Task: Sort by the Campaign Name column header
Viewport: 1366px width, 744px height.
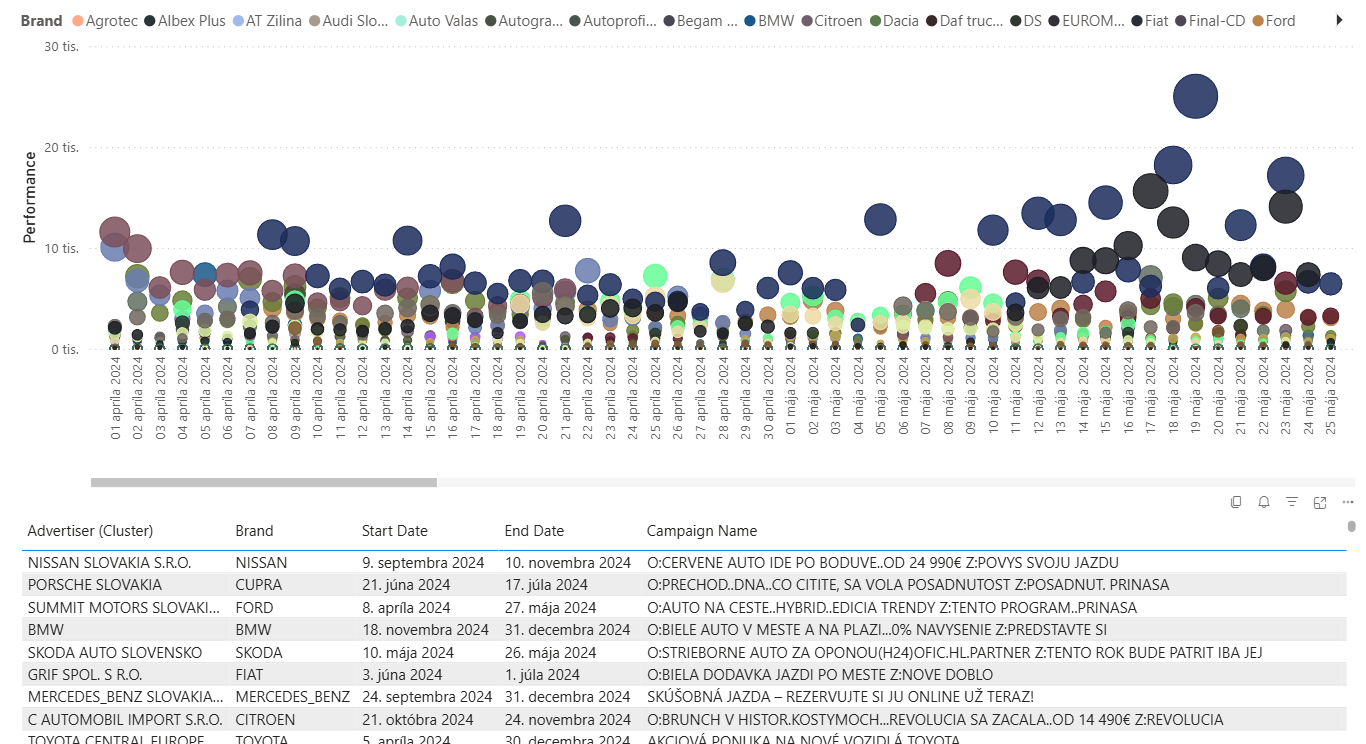Action: [702, 531]
